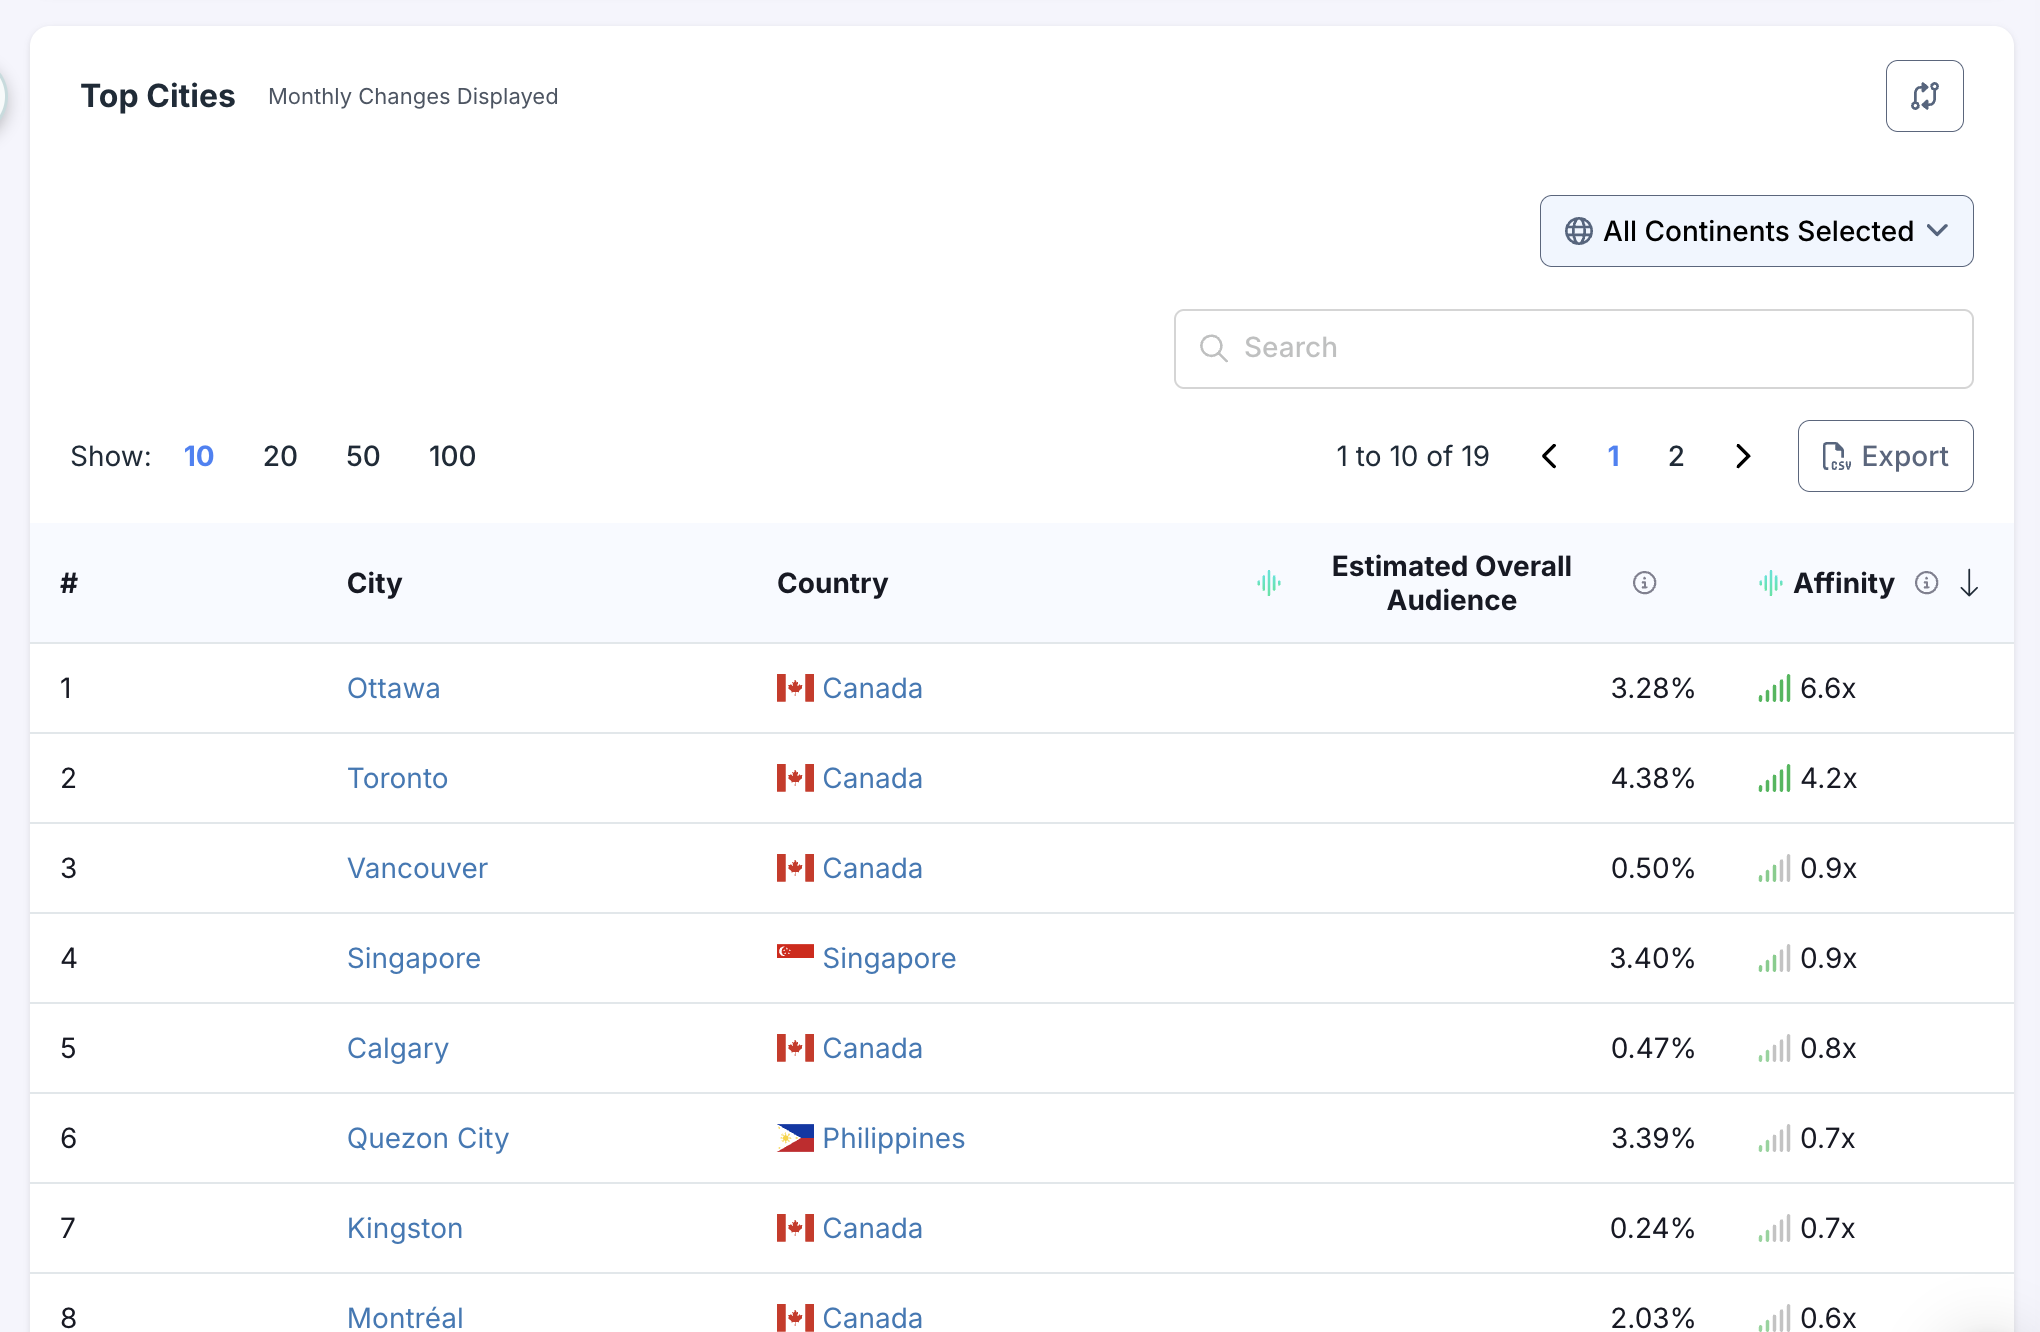
Task: Open the Singapore country link
Action: point(889,958)
